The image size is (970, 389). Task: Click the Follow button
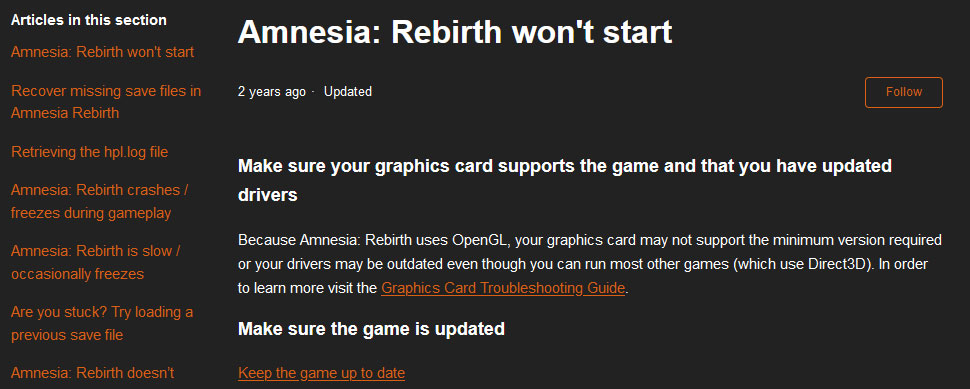(x=903, y=92)
